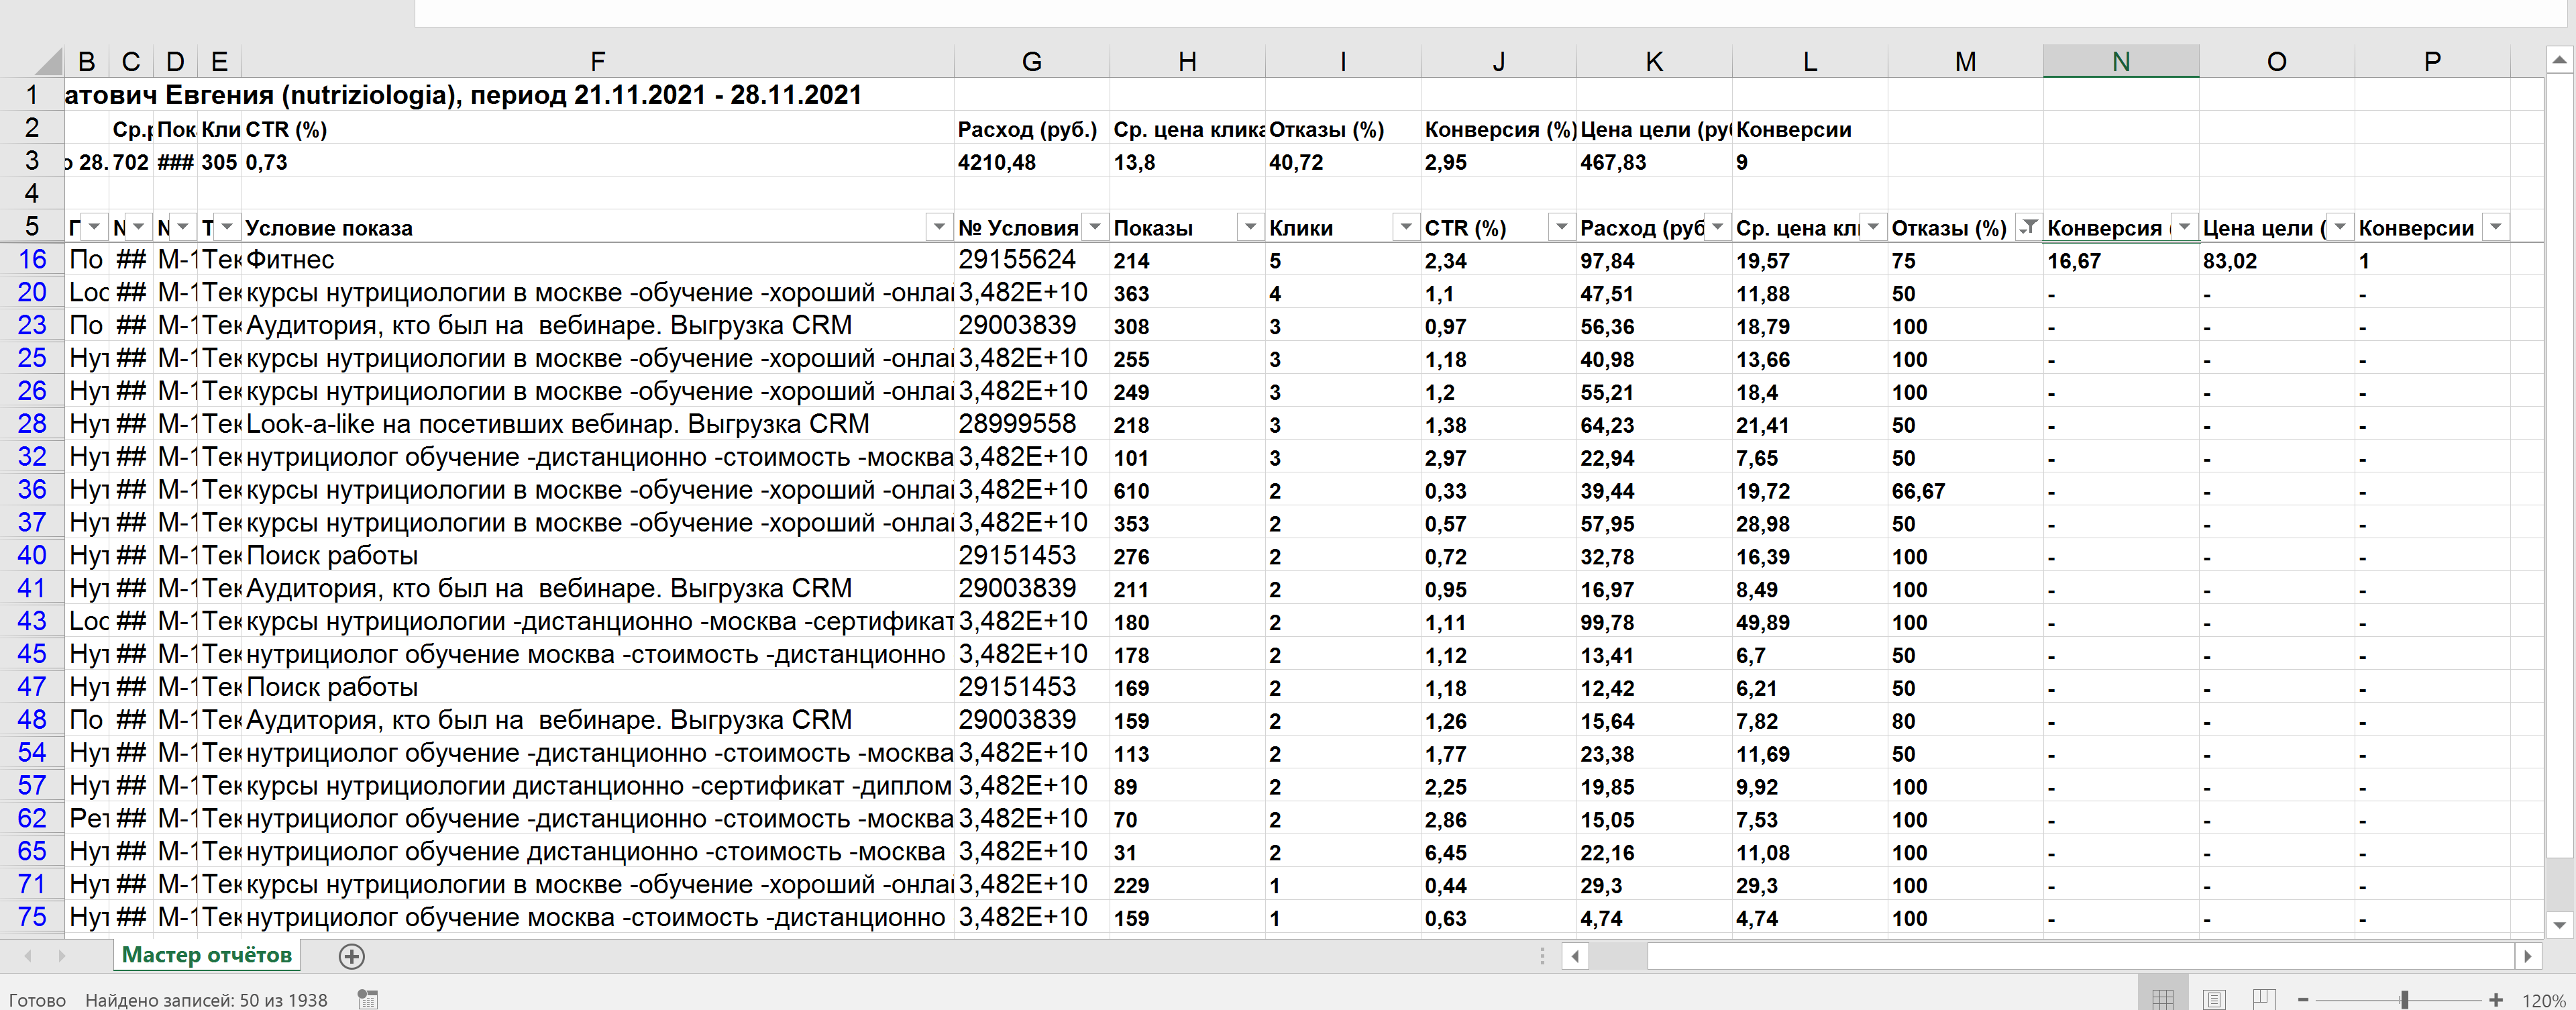Viewport: 2576px width, 1010px height.
Task: Select the Мастер отчётов sheet tab
Action: click(207, 955)
